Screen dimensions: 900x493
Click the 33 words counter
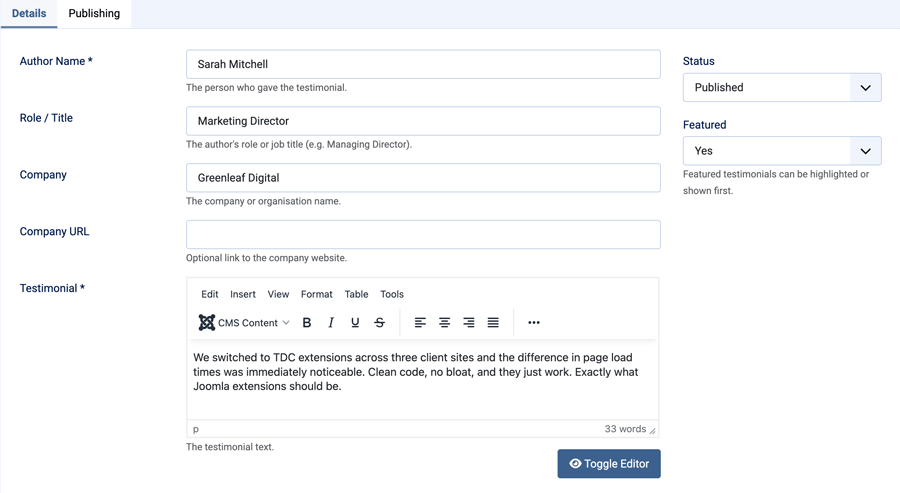tap(625, 429)
